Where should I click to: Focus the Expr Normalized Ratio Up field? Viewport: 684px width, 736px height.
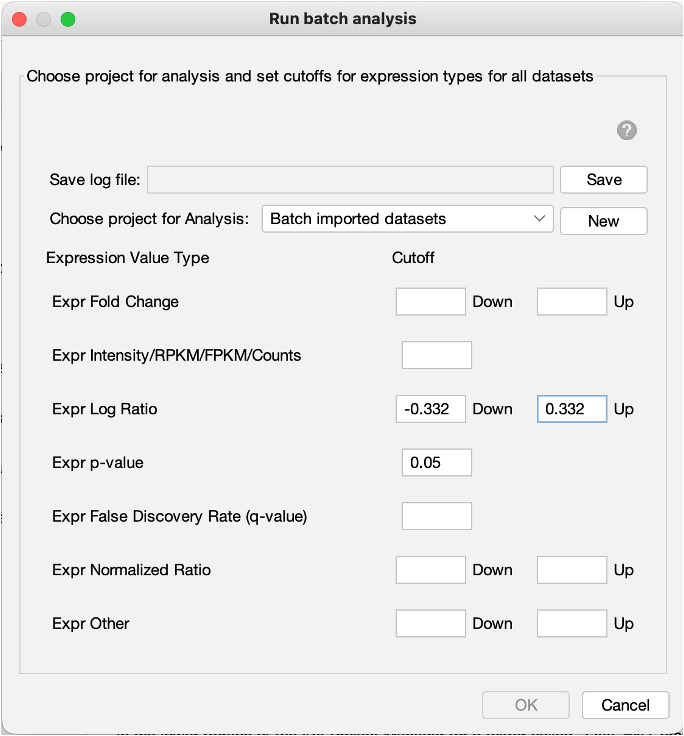572,570
